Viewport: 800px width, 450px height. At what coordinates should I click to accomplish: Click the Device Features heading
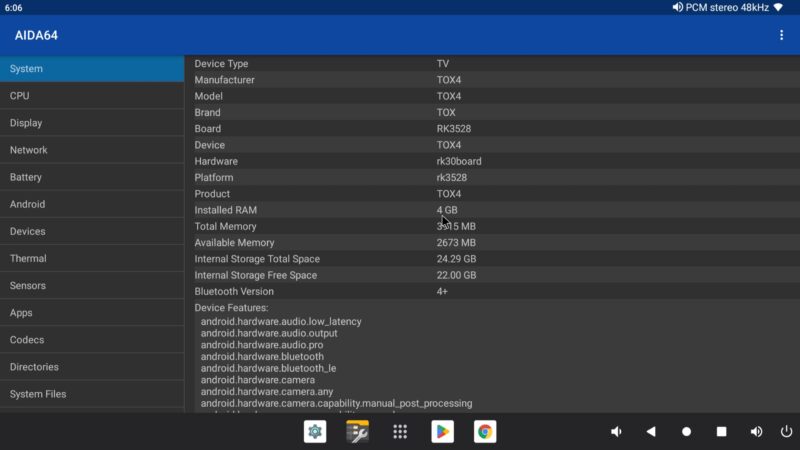point(231,308)
